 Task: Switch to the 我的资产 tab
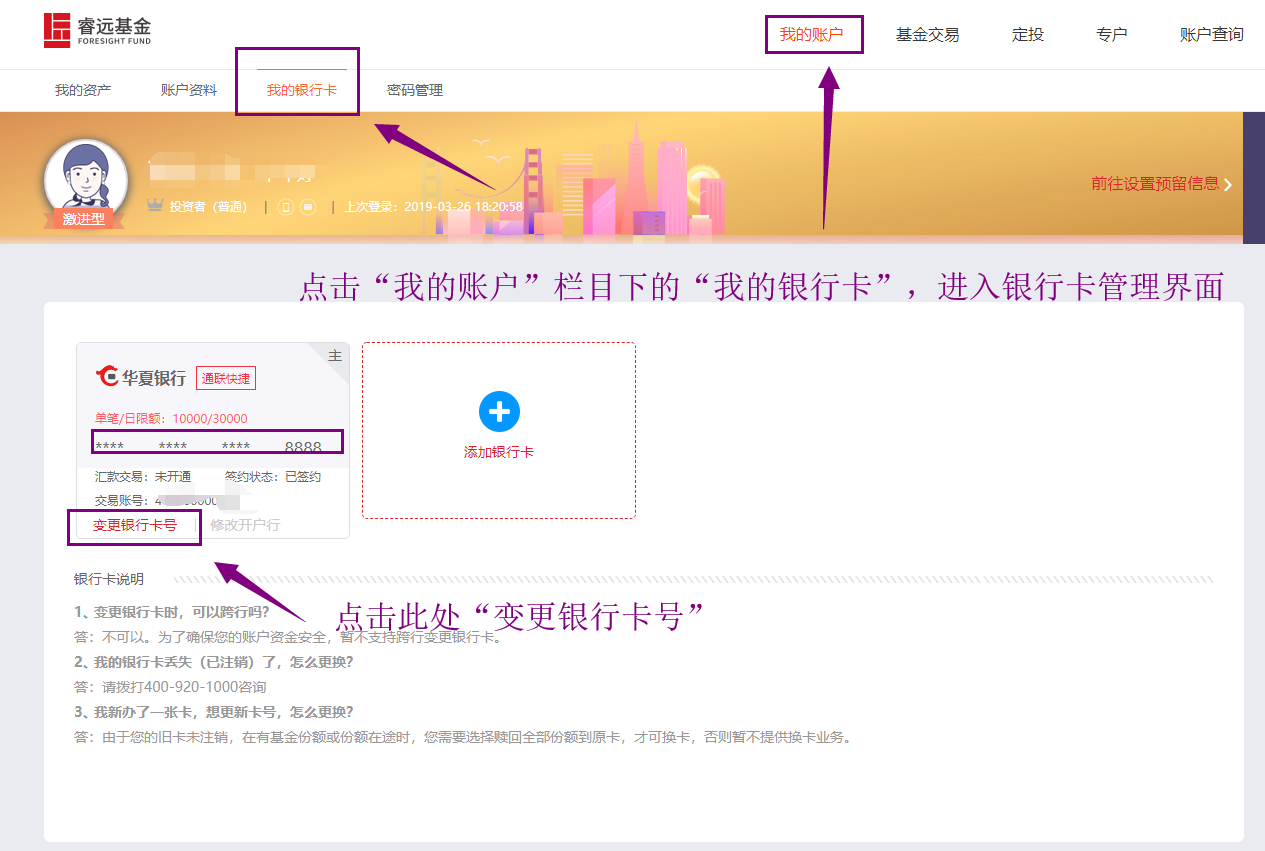83,90
